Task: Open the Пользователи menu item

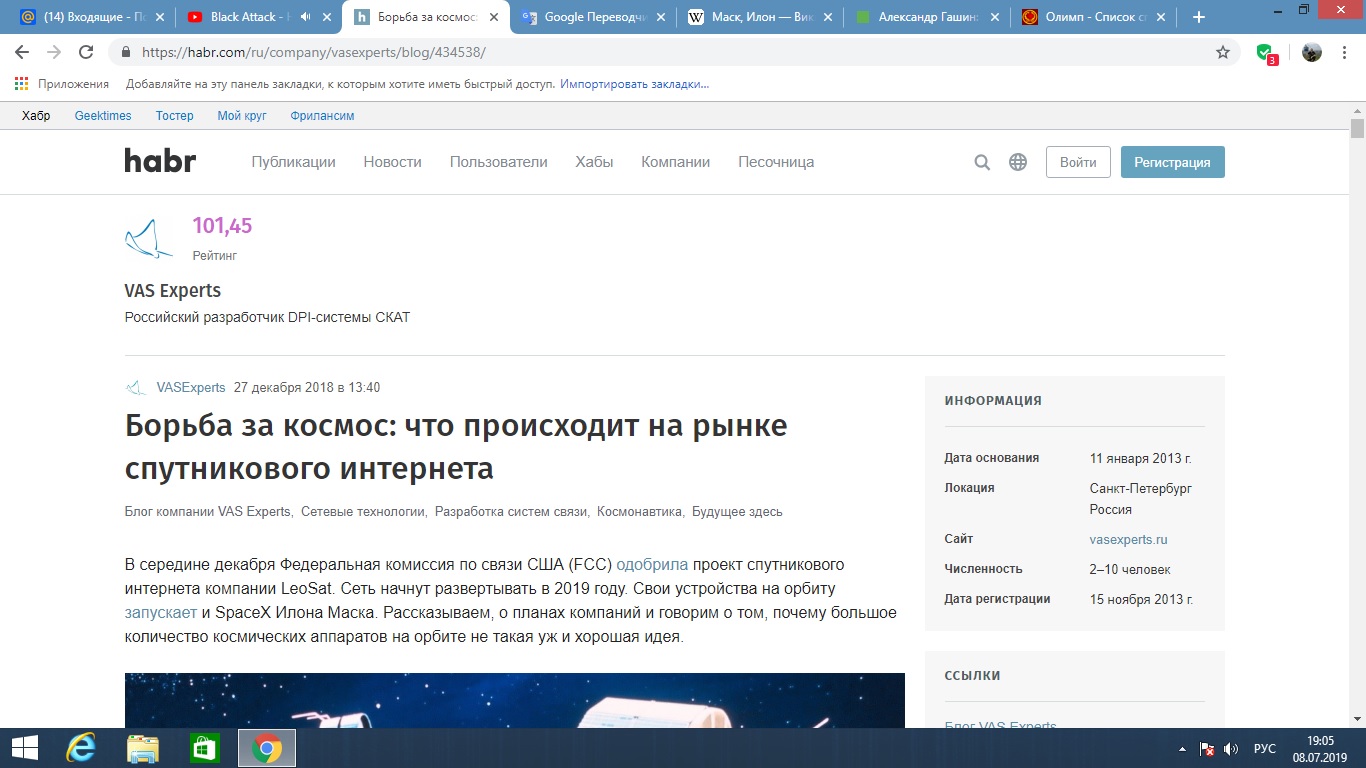Action: click(499, 162)
